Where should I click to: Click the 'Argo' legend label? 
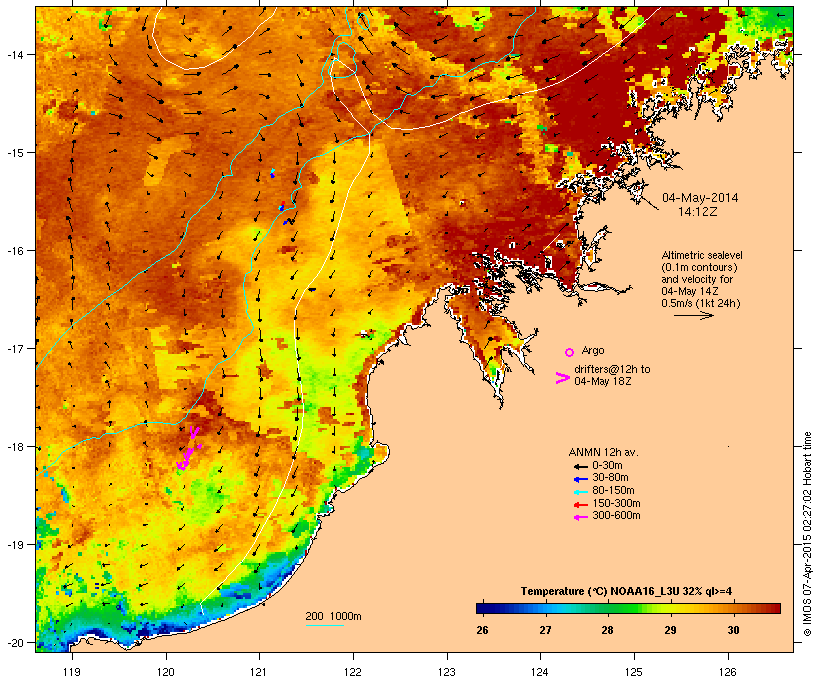click(x=593, y=350)
